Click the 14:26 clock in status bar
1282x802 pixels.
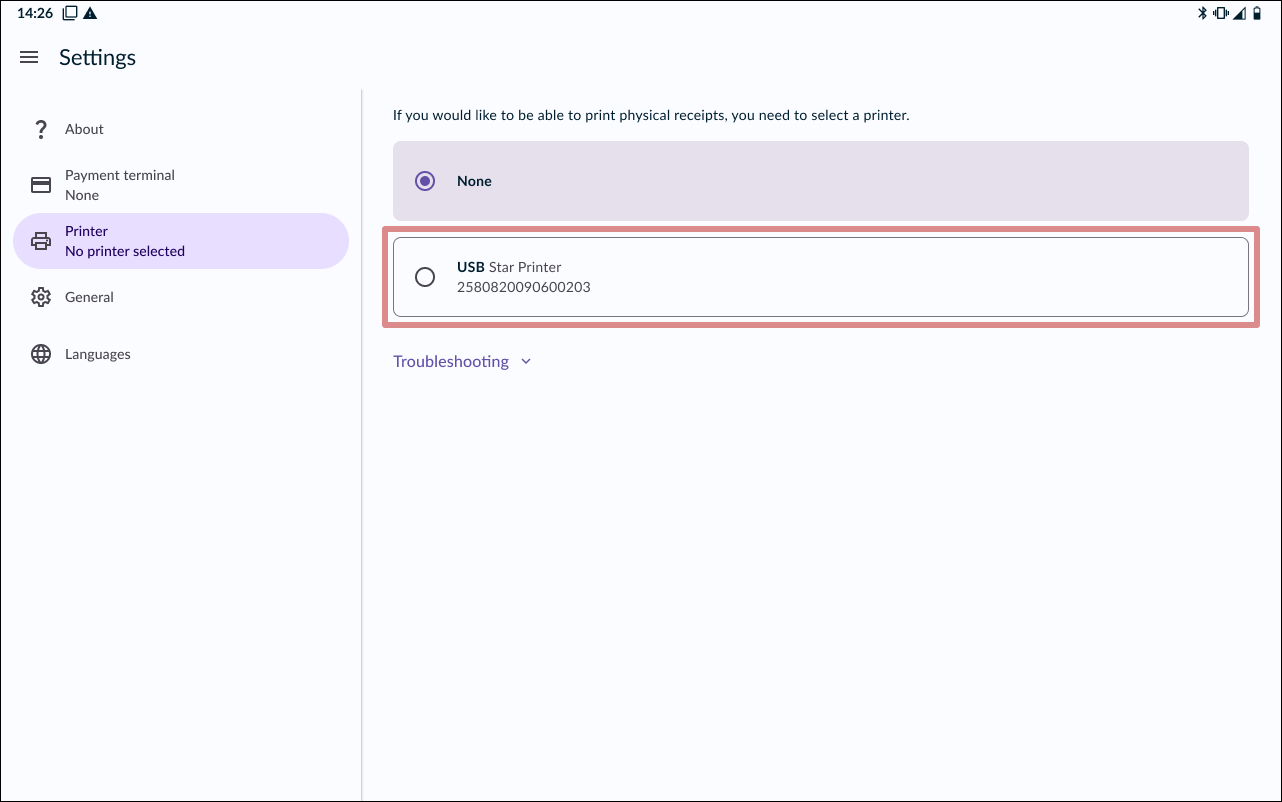click(35, 13)
